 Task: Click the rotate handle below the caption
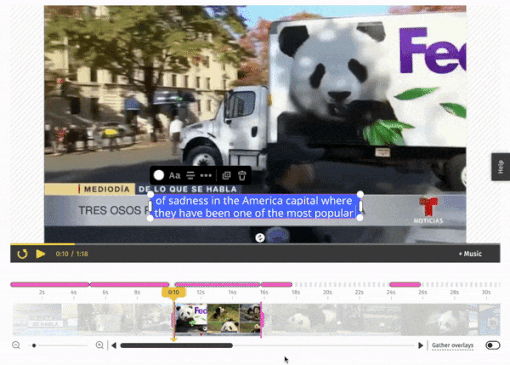[260, 238]
